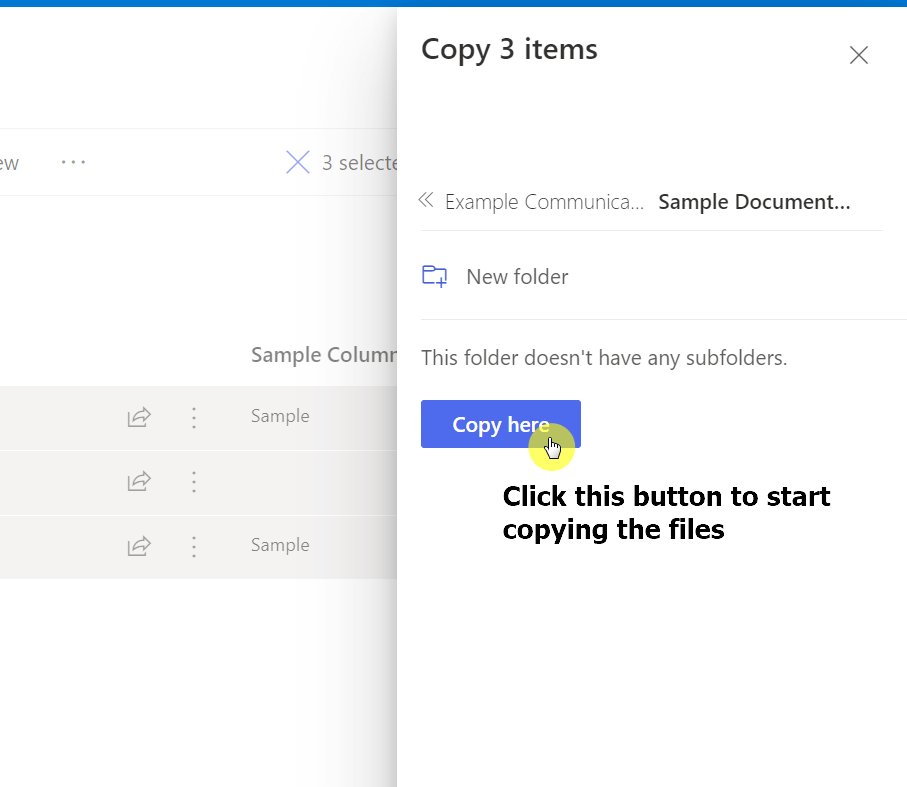The height and width of the screenshot is (787, 907).
Task: Open more actions for first row
Action: coord(194,417)
